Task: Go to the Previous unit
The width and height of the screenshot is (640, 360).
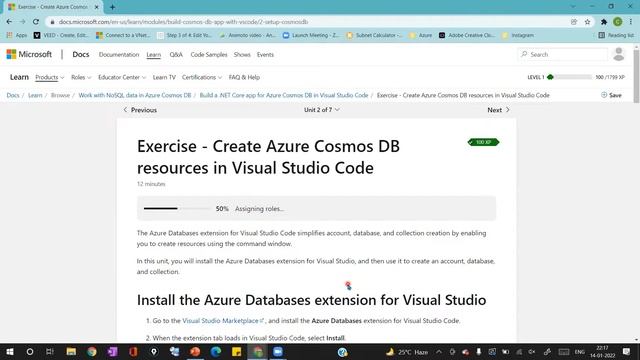Action: pyautogui.click(x=140, y=110)
